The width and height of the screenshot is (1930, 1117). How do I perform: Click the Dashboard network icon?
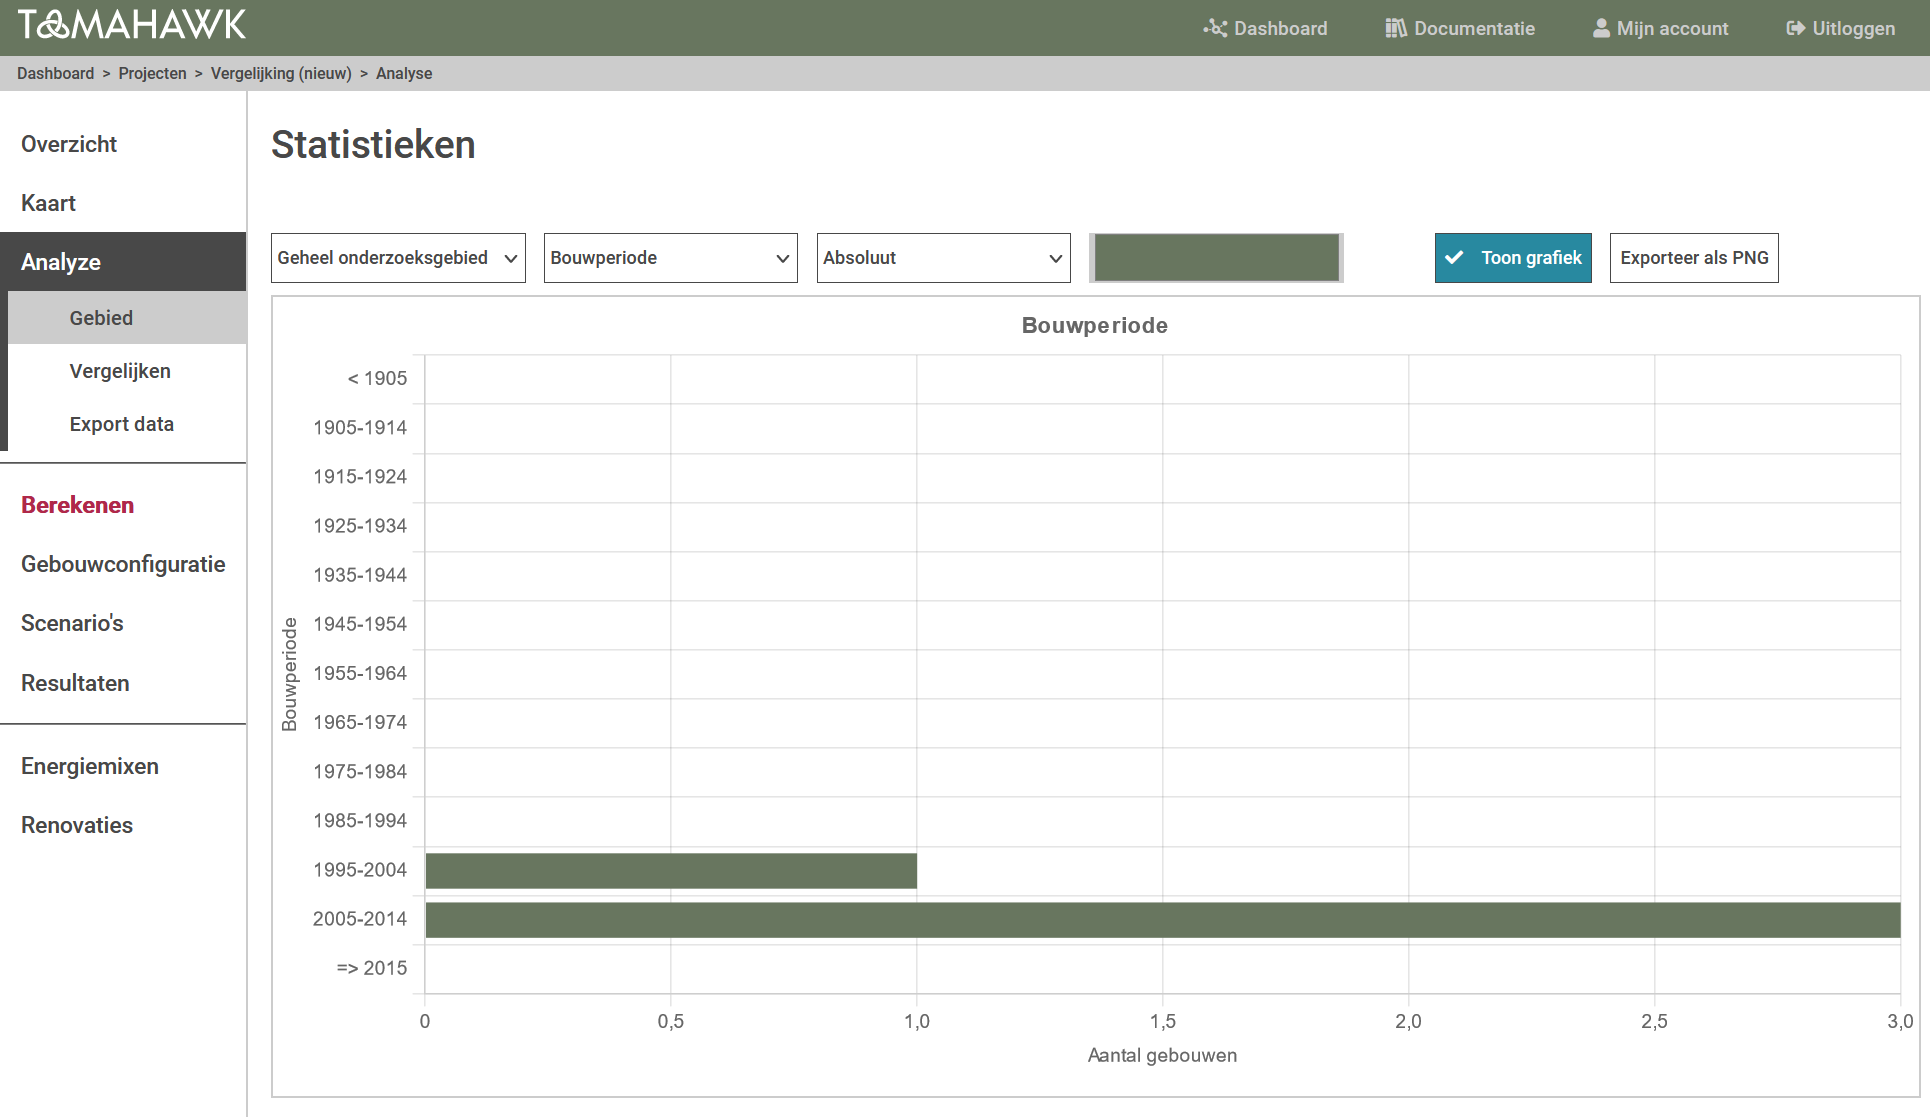coord(1215,28)
